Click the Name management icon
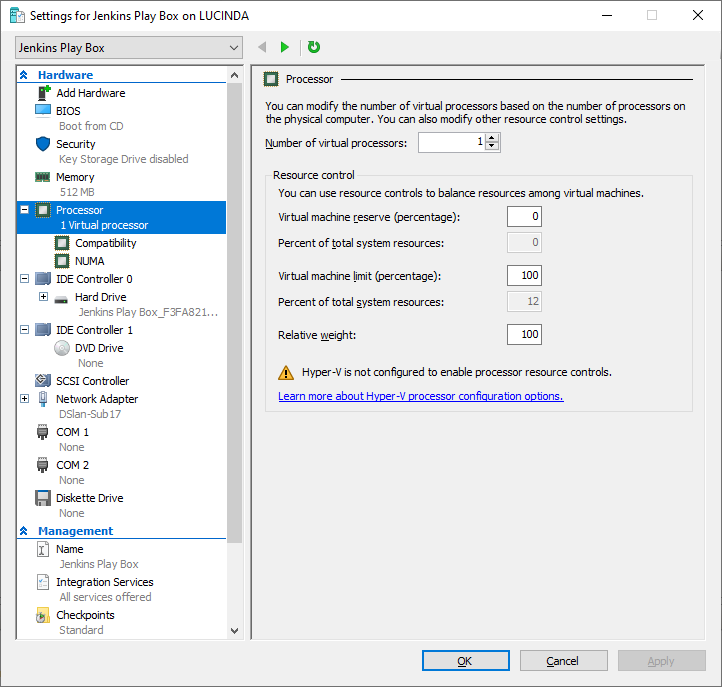This screenshot has height=687, width=722. click(43, 549)
